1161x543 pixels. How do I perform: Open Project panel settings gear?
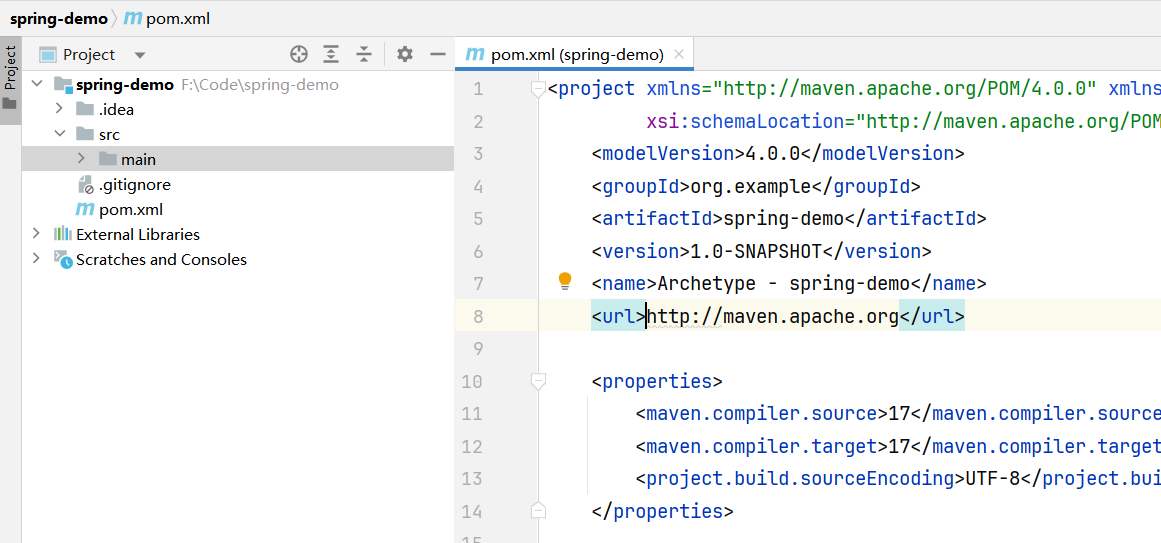pos(404,54)
